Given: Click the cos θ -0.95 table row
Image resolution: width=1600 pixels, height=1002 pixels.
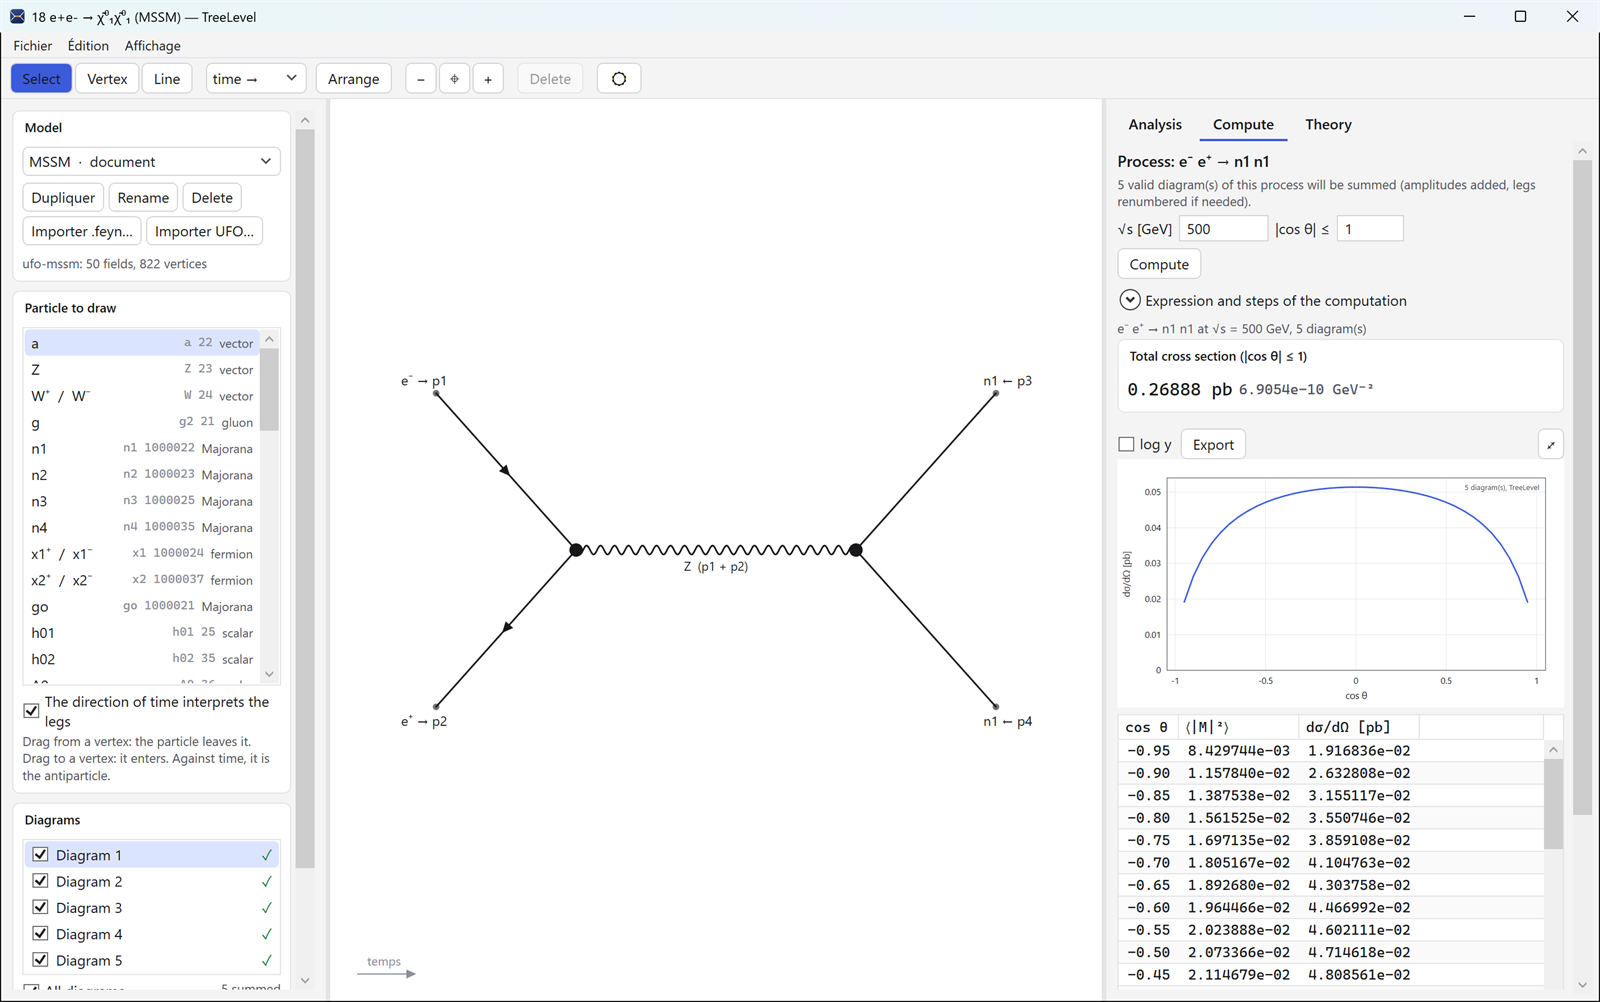Looking at the screenshot, I should click(1330, 750).
